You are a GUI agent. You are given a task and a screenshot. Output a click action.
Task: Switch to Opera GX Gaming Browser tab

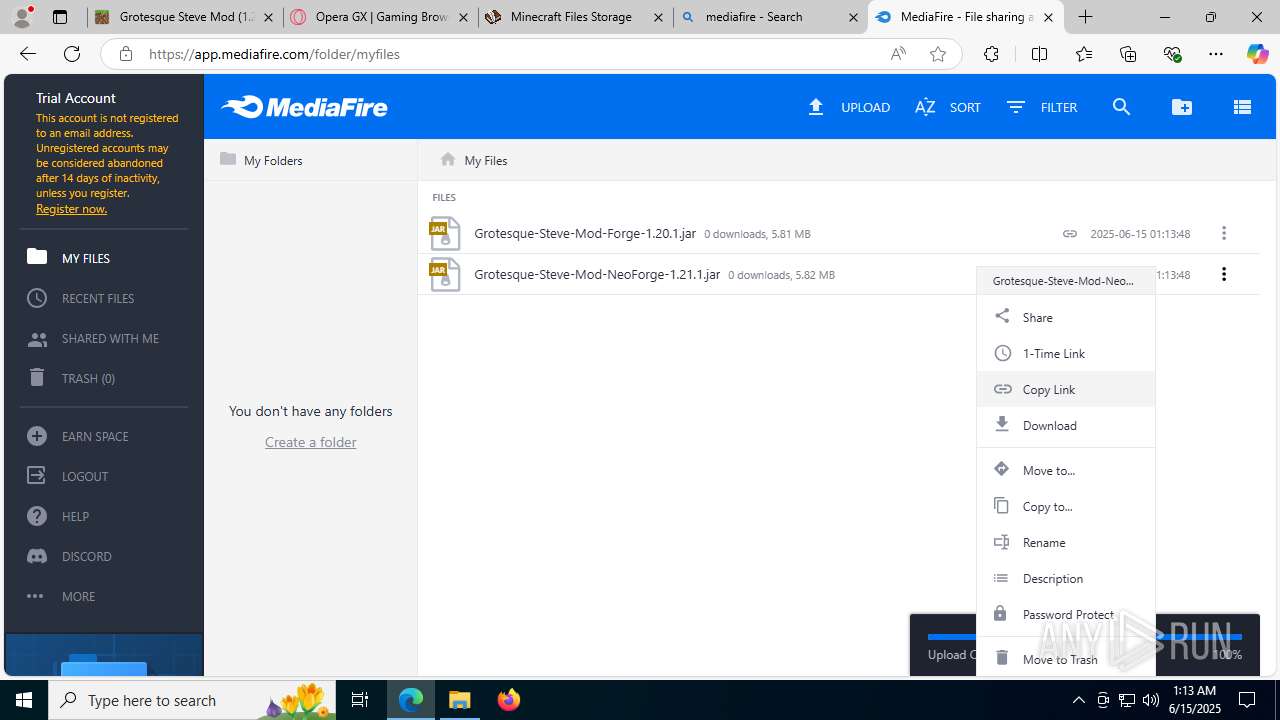(380, 17)
